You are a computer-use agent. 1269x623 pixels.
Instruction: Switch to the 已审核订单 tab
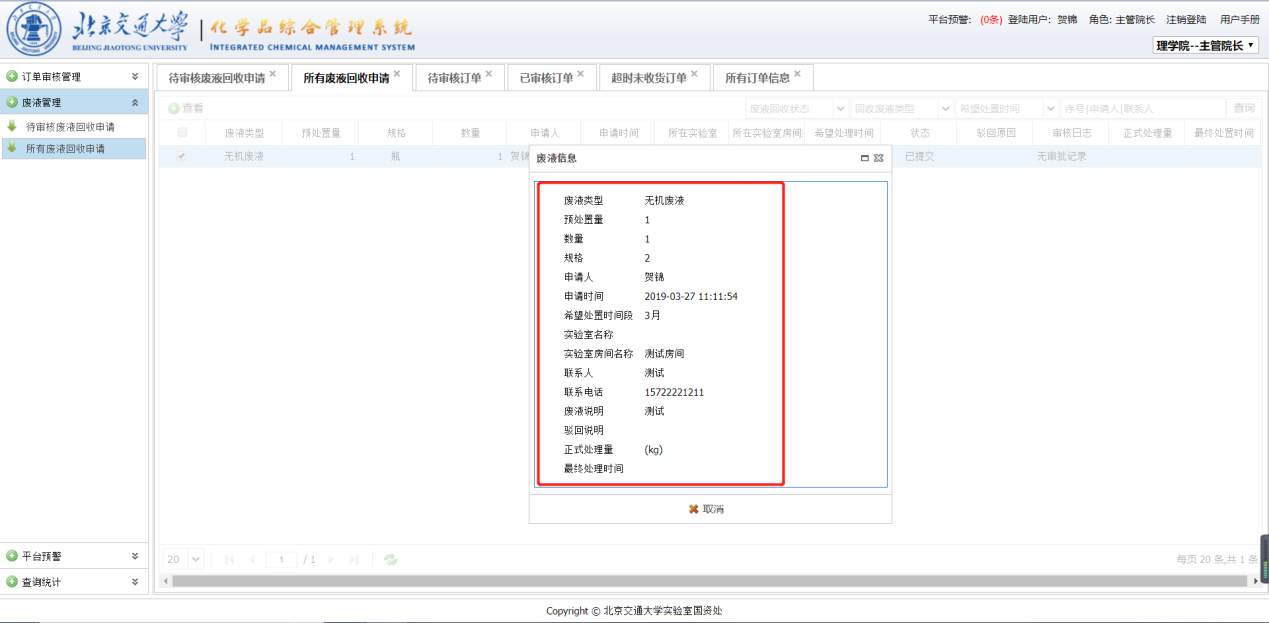546,78
